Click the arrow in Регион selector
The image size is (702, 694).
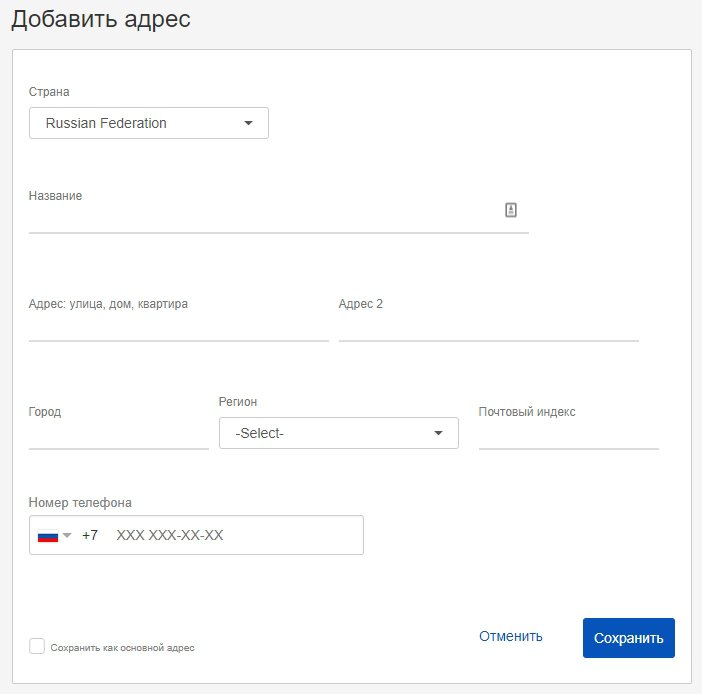pos(438,433)
